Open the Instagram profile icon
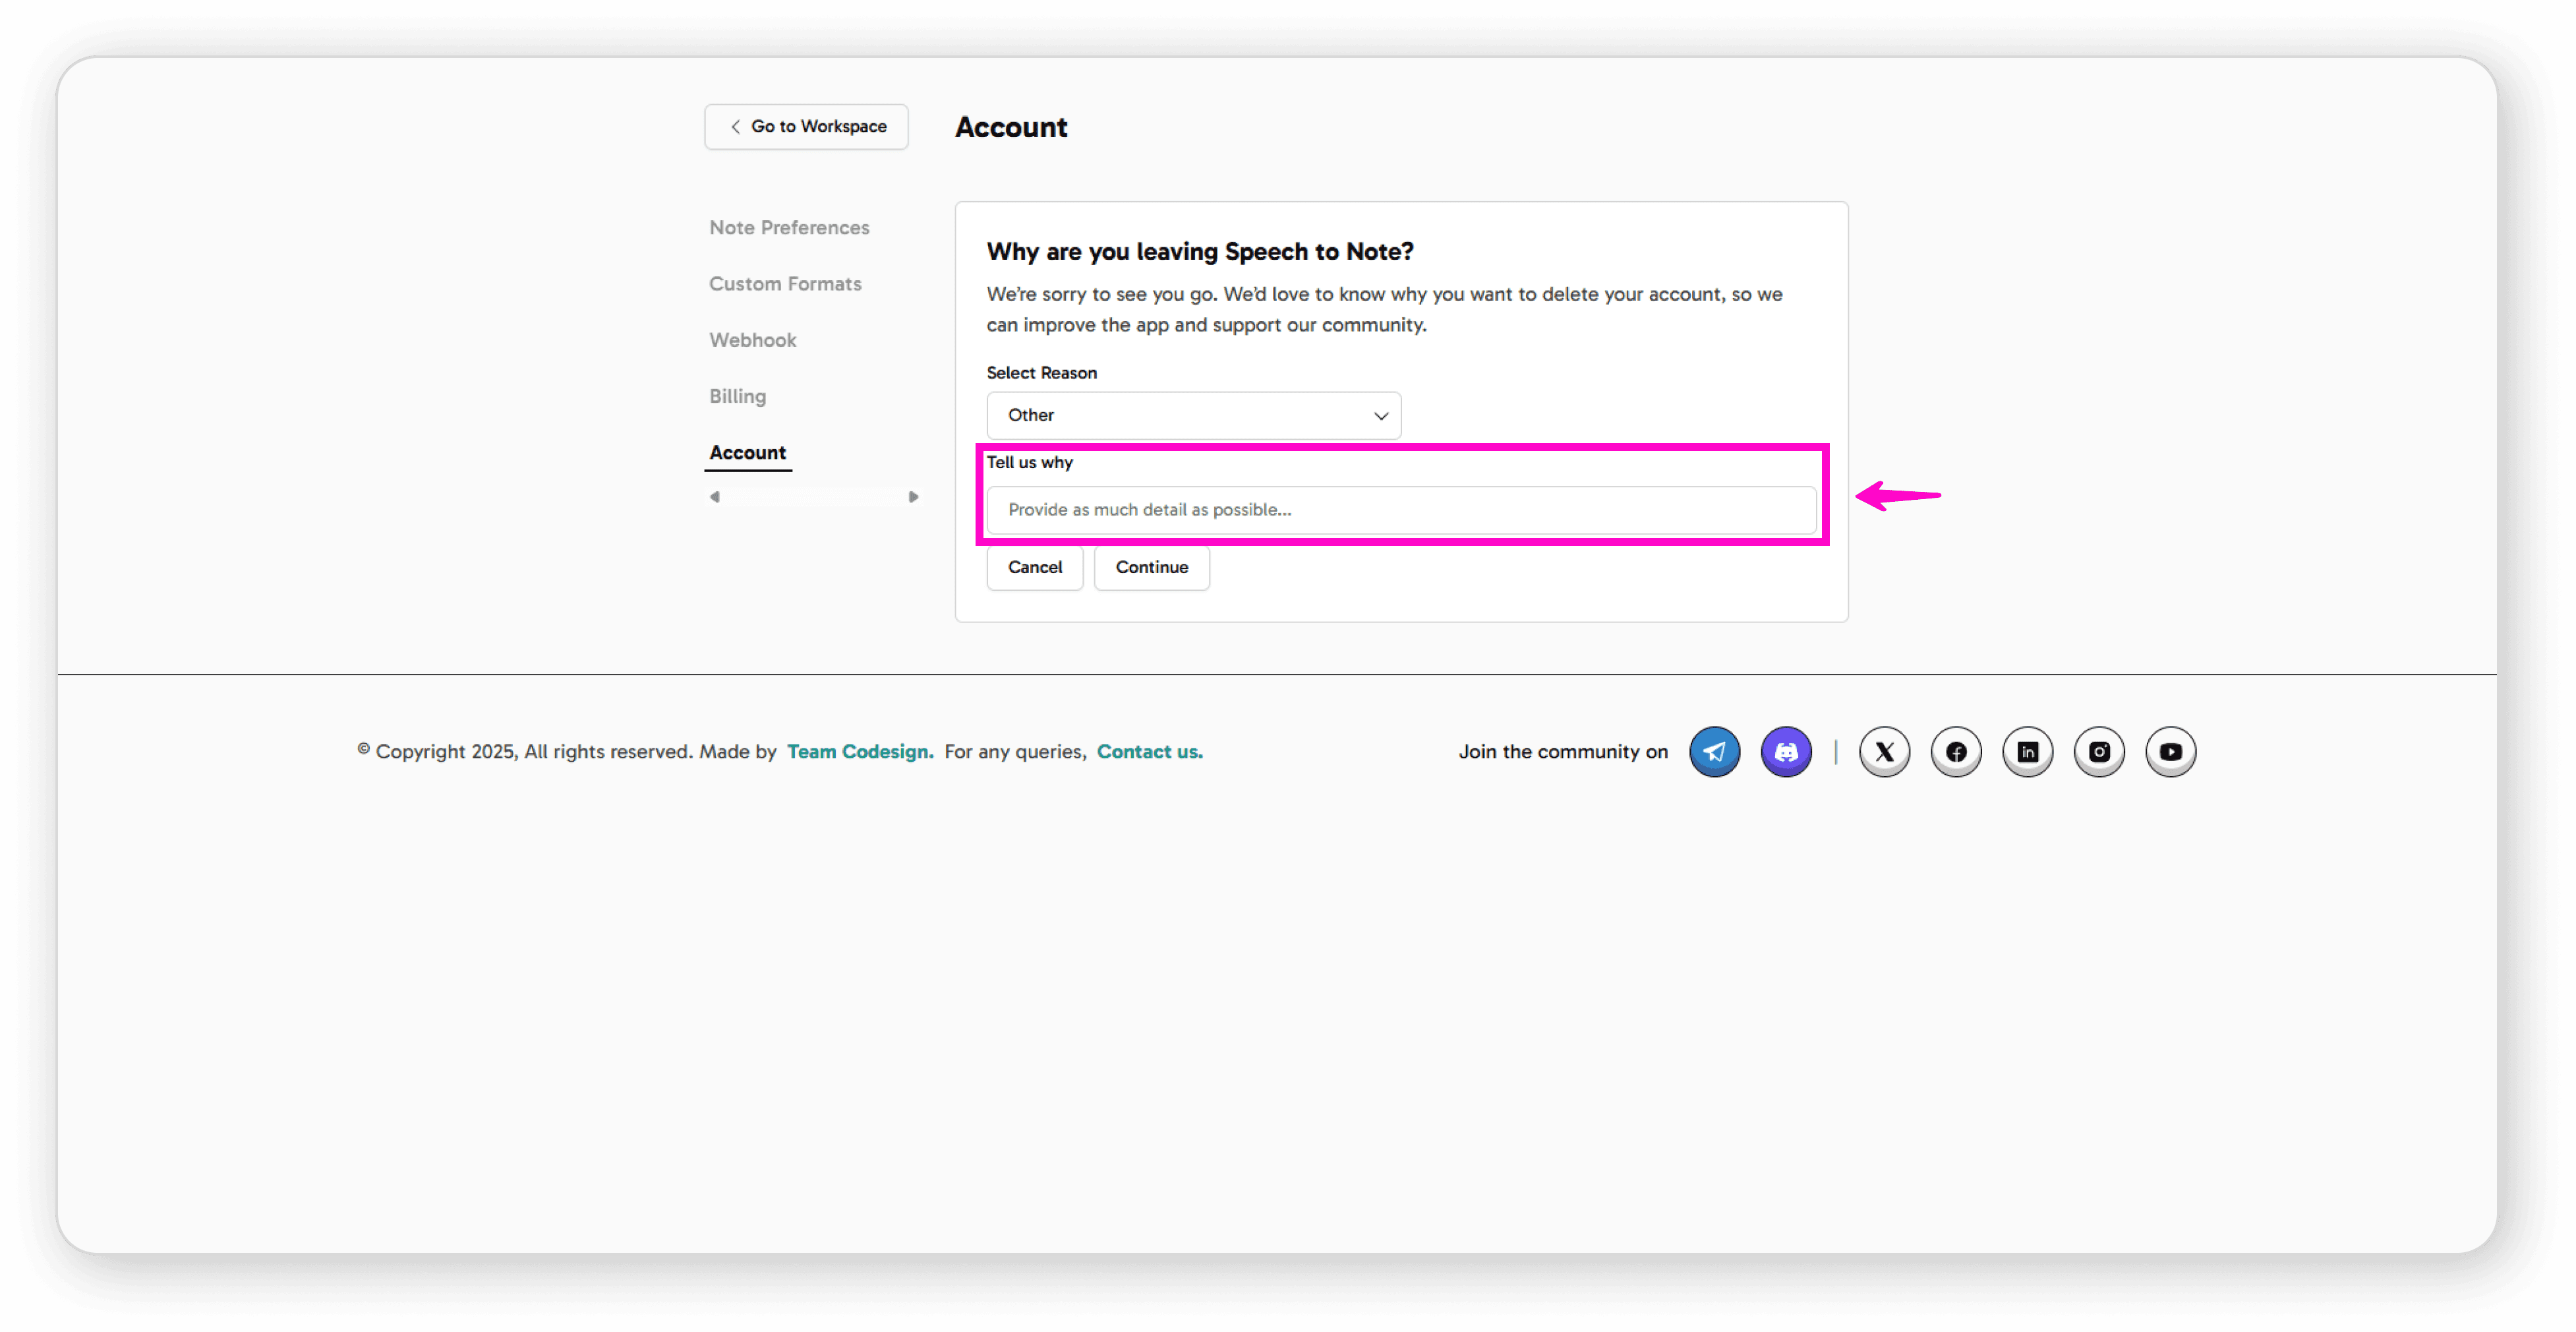 click(x=2099, y=752)
